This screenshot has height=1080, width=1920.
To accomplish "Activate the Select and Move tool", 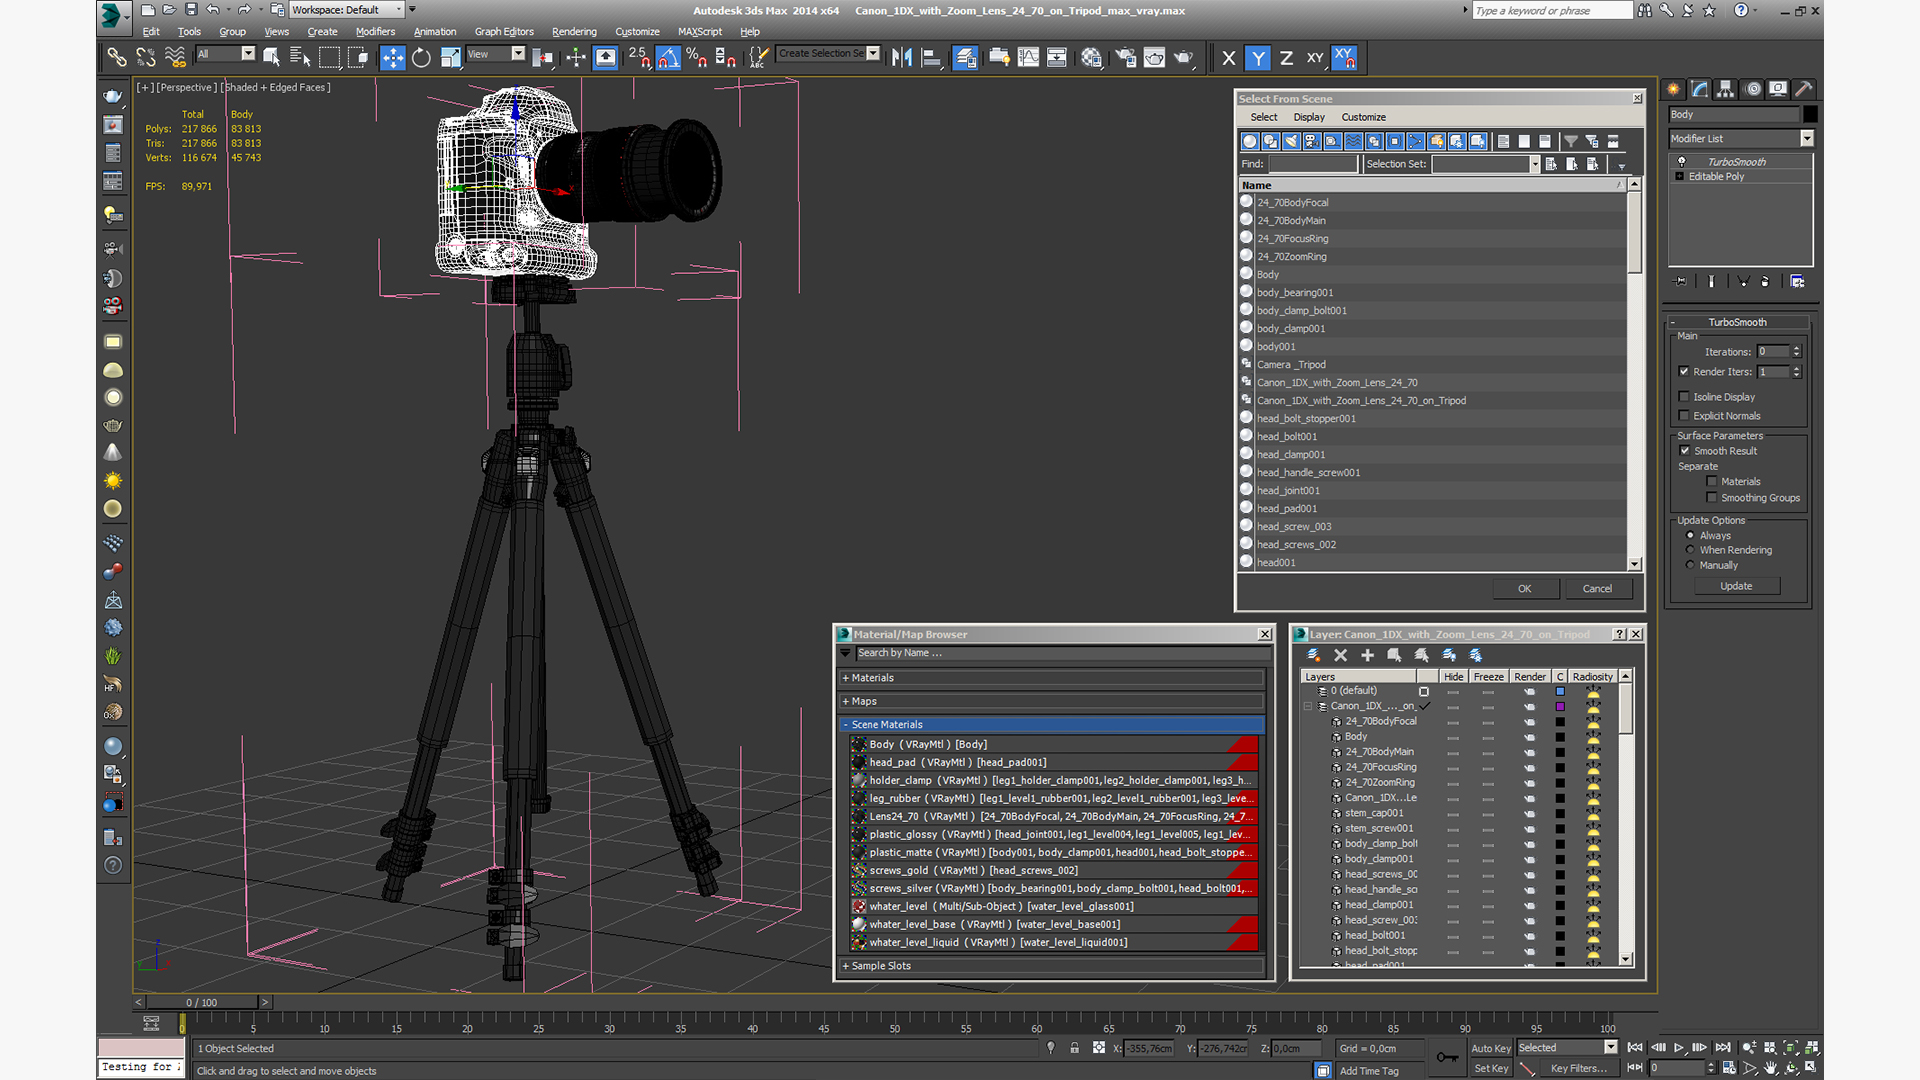I will [x=392, y=57].
